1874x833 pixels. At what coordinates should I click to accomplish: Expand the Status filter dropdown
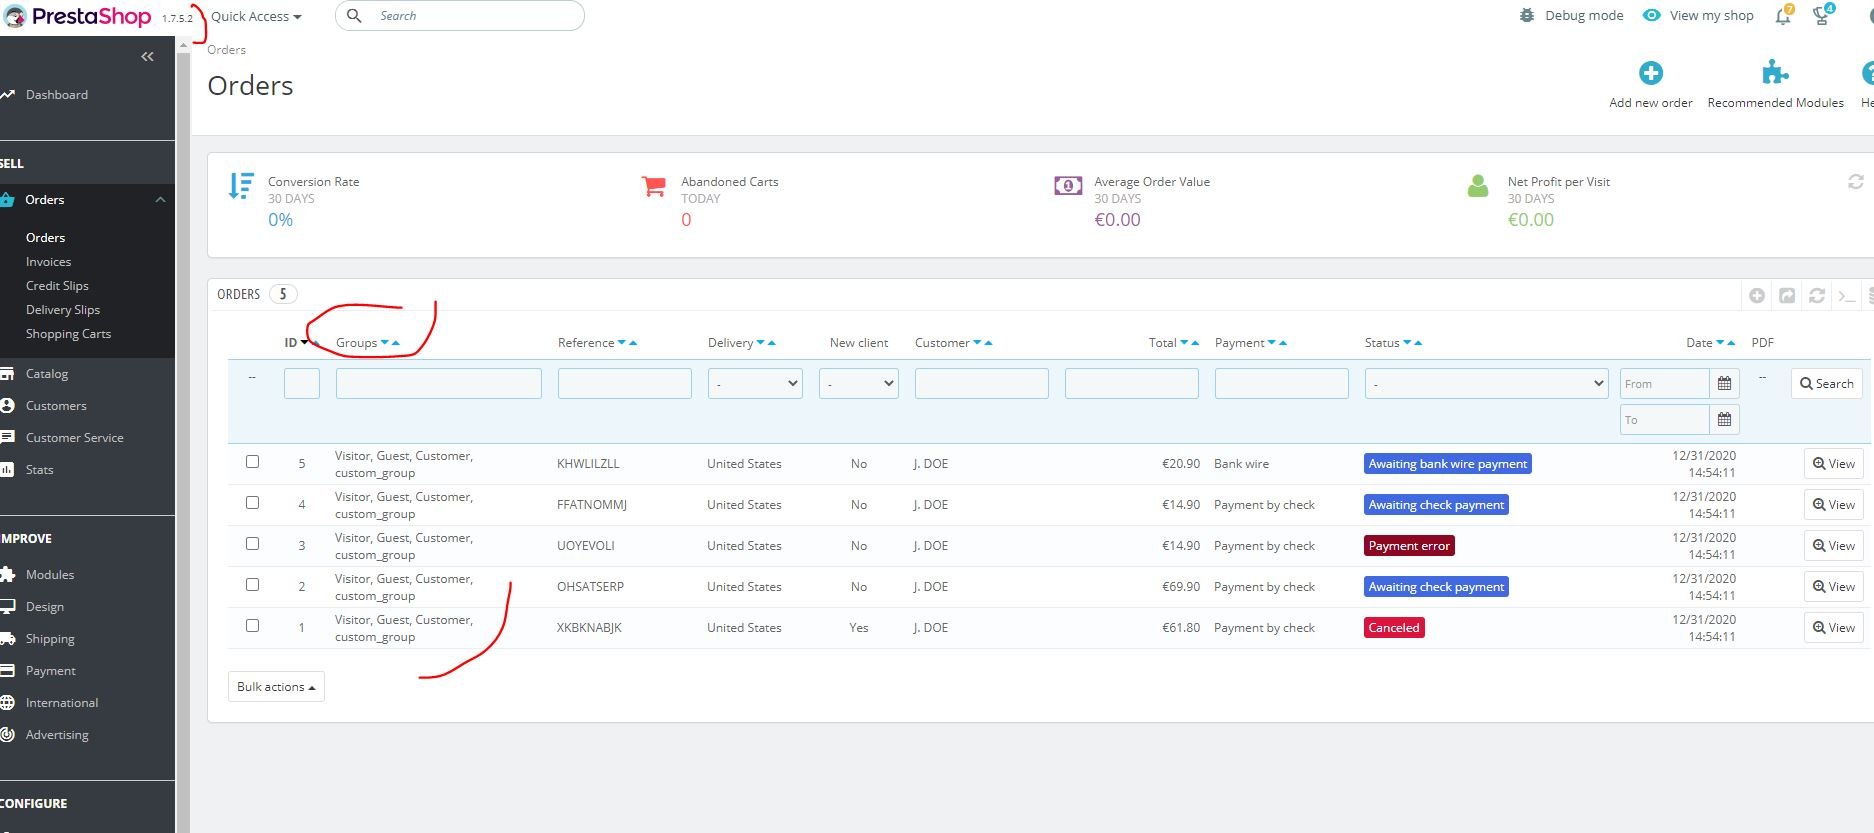1485,384
